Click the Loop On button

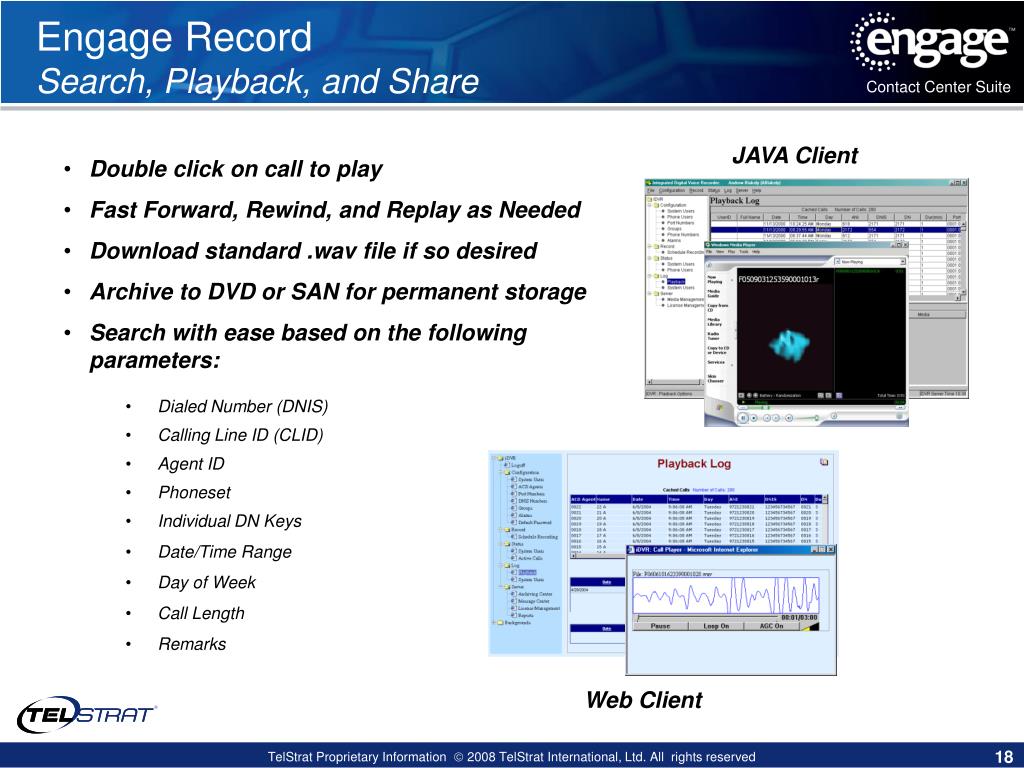coord(716,626)
